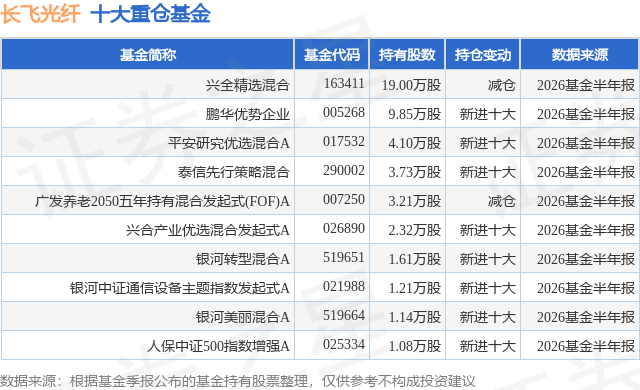
Task: Select fund name 平安研究优选混合A
Action: [229, 143]
